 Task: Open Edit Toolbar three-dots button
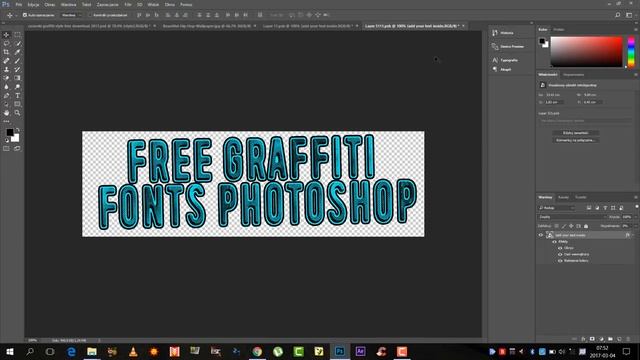pos(6,121)
